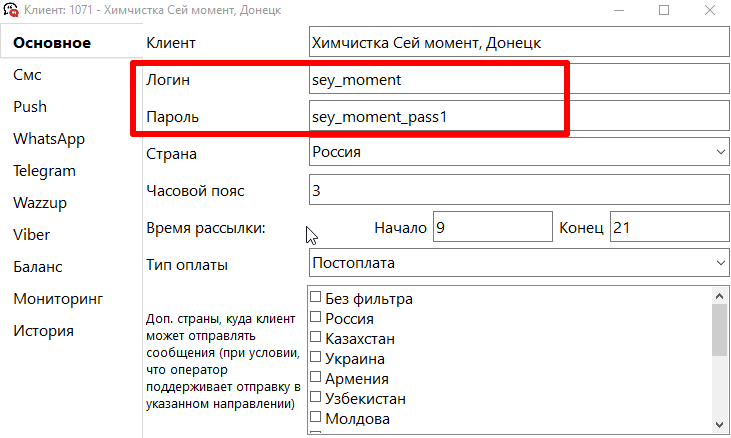Image resolution: width=731 pixels, height=438 pixels.
Task: Check the Армения checkbox
Action: tap(316, 376)
